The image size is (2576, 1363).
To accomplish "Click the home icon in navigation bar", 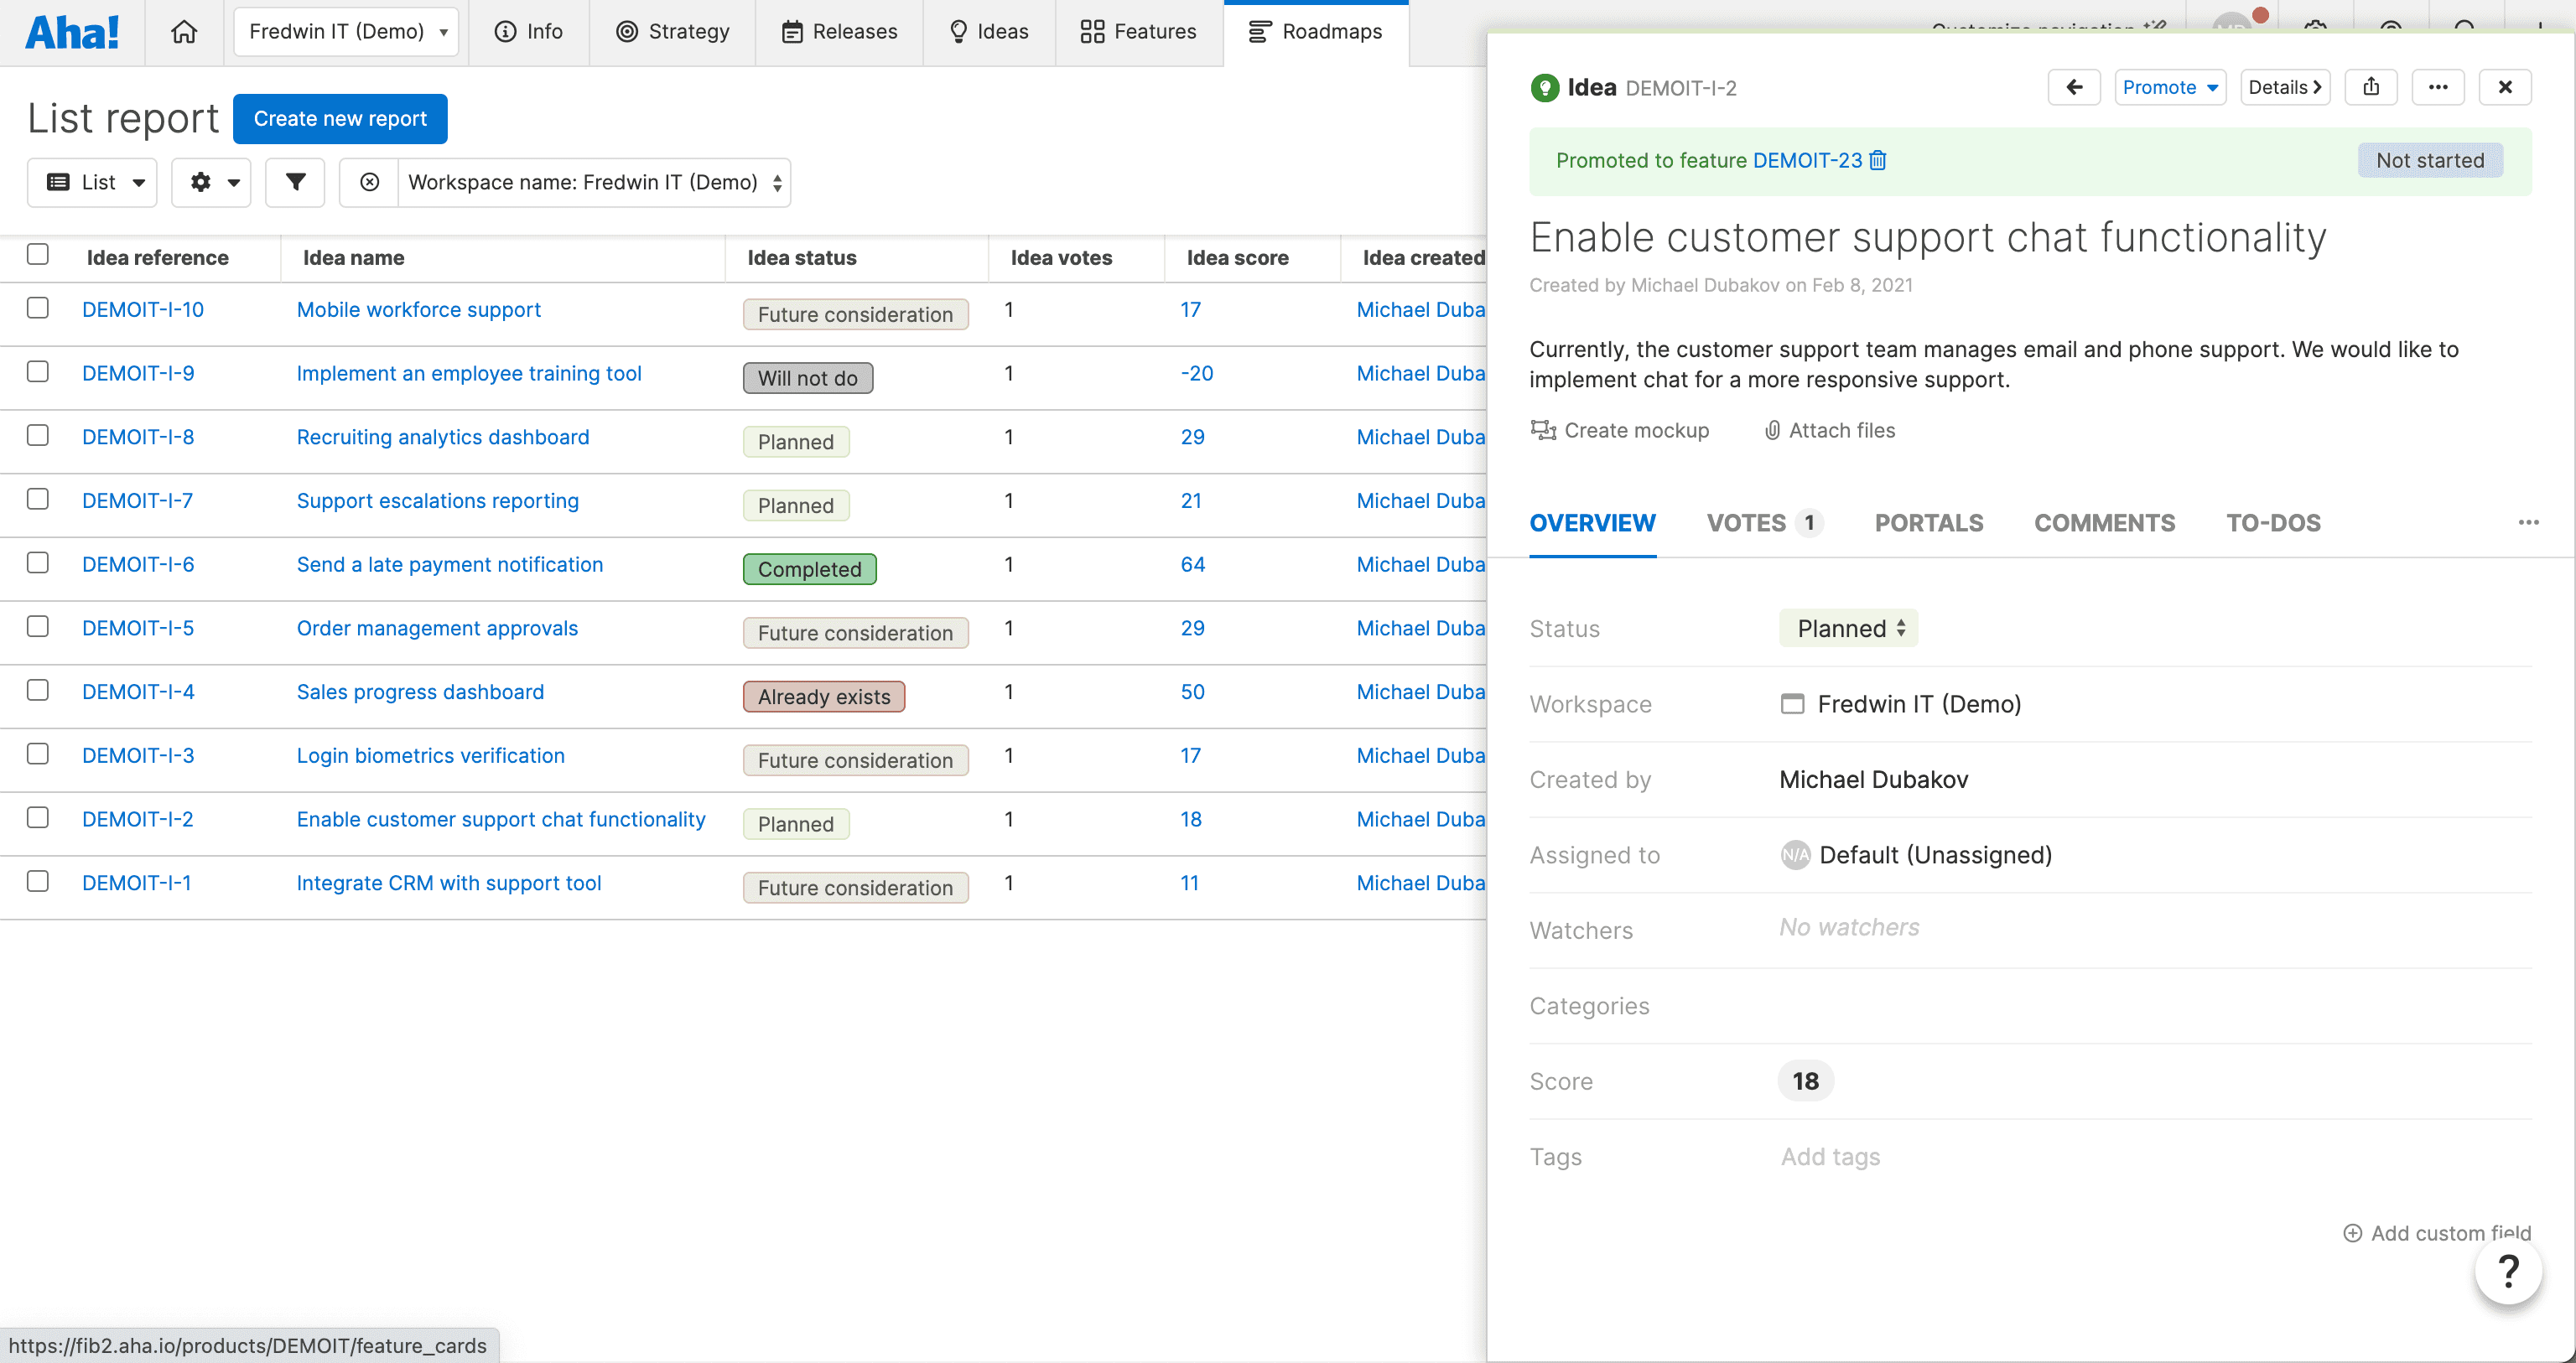I will pyautogui.click(x=184, y=32).
